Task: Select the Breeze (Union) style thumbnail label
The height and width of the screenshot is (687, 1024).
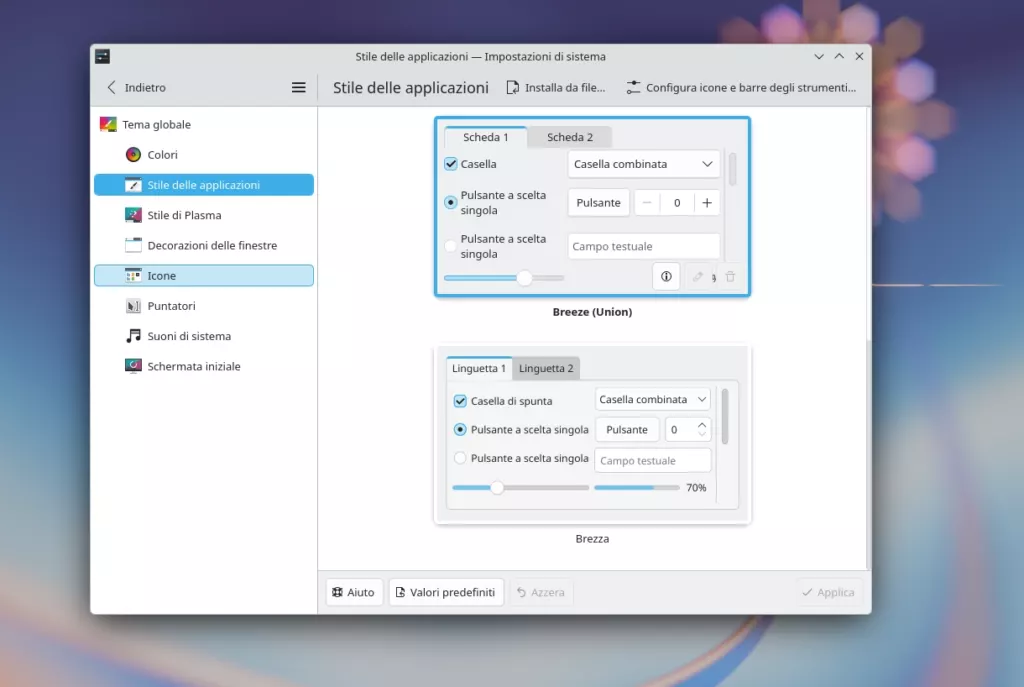Action: [592, 312]
